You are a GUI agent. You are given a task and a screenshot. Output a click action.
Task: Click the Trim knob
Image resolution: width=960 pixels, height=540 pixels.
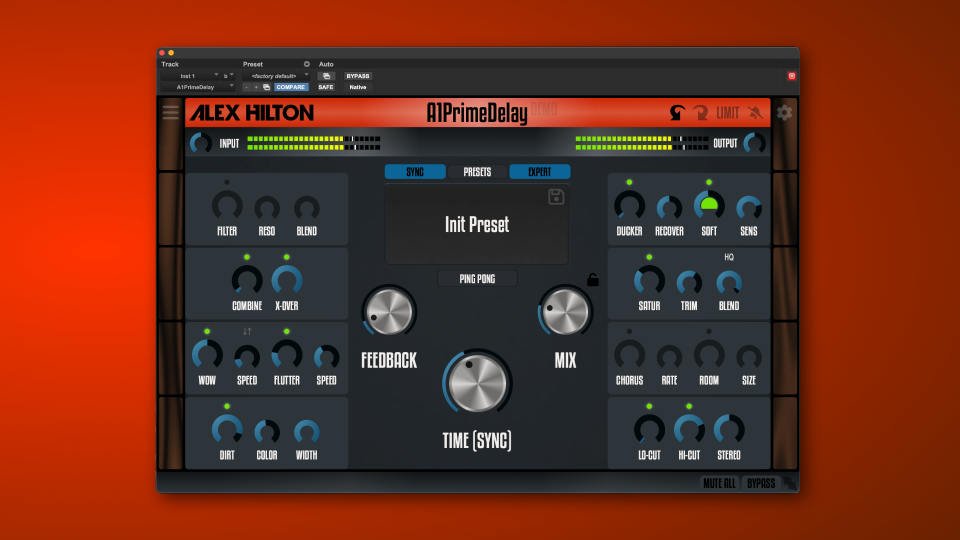689,283
